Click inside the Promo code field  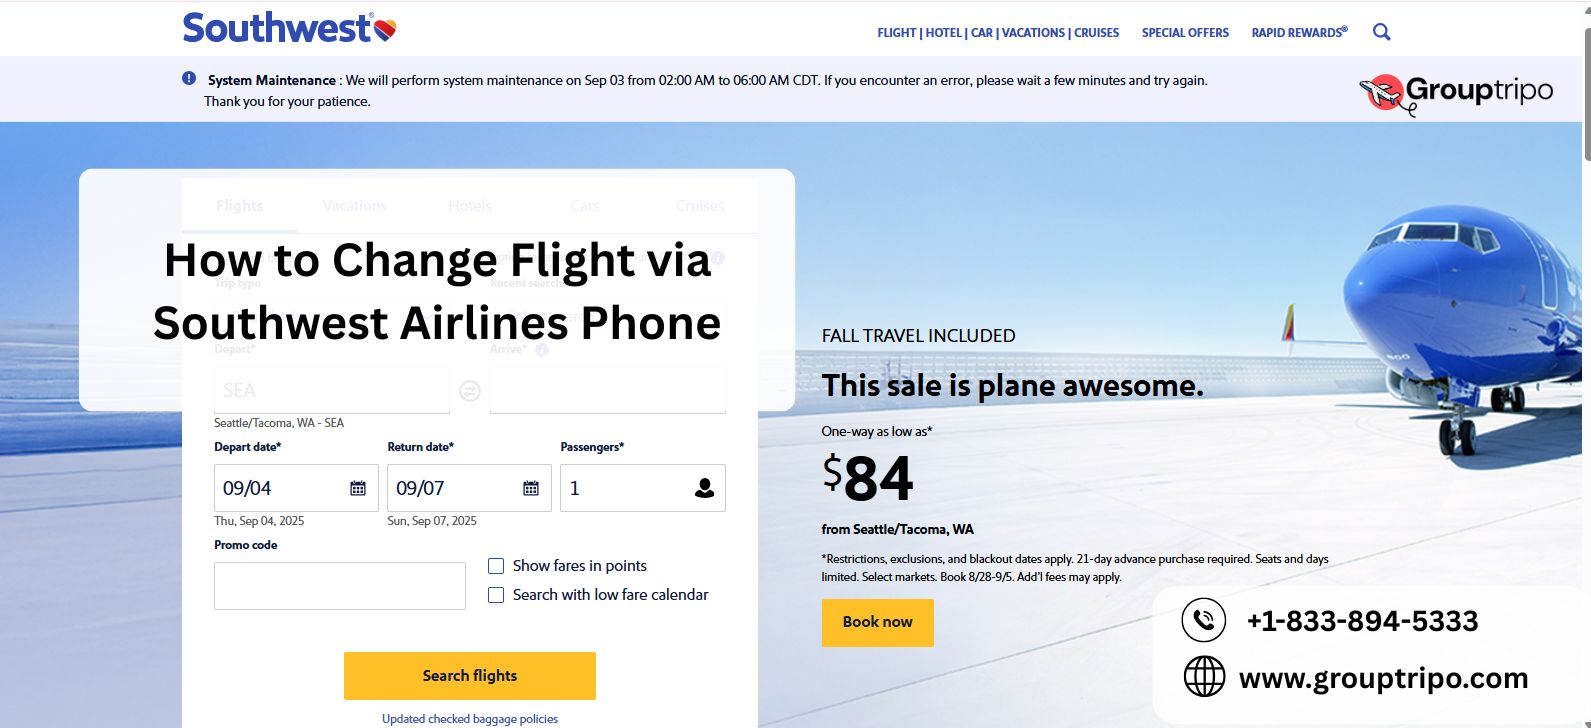pos(339,585)
